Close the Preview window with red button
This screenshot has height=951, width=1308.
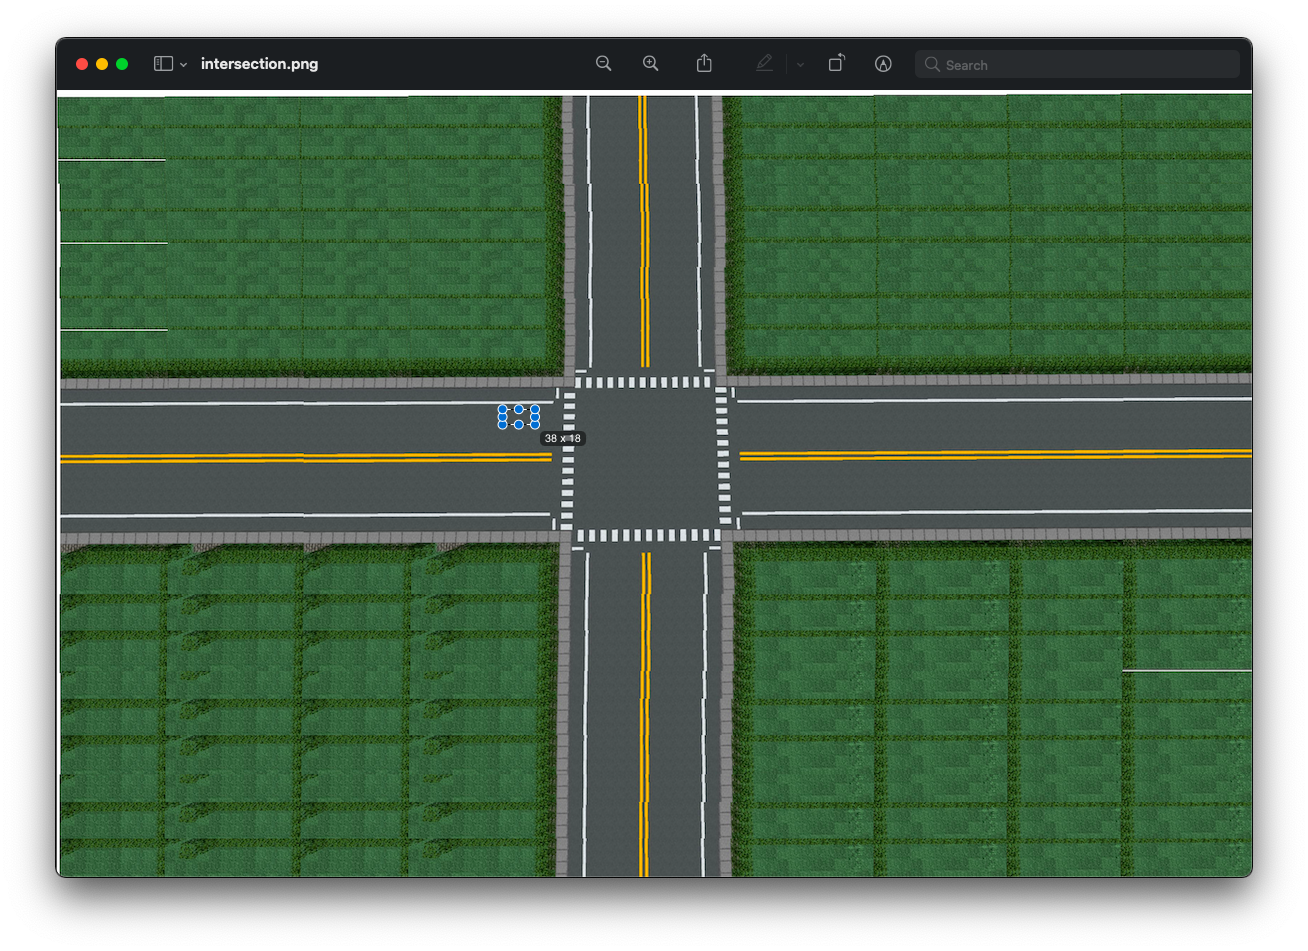[x=82, y=64]
